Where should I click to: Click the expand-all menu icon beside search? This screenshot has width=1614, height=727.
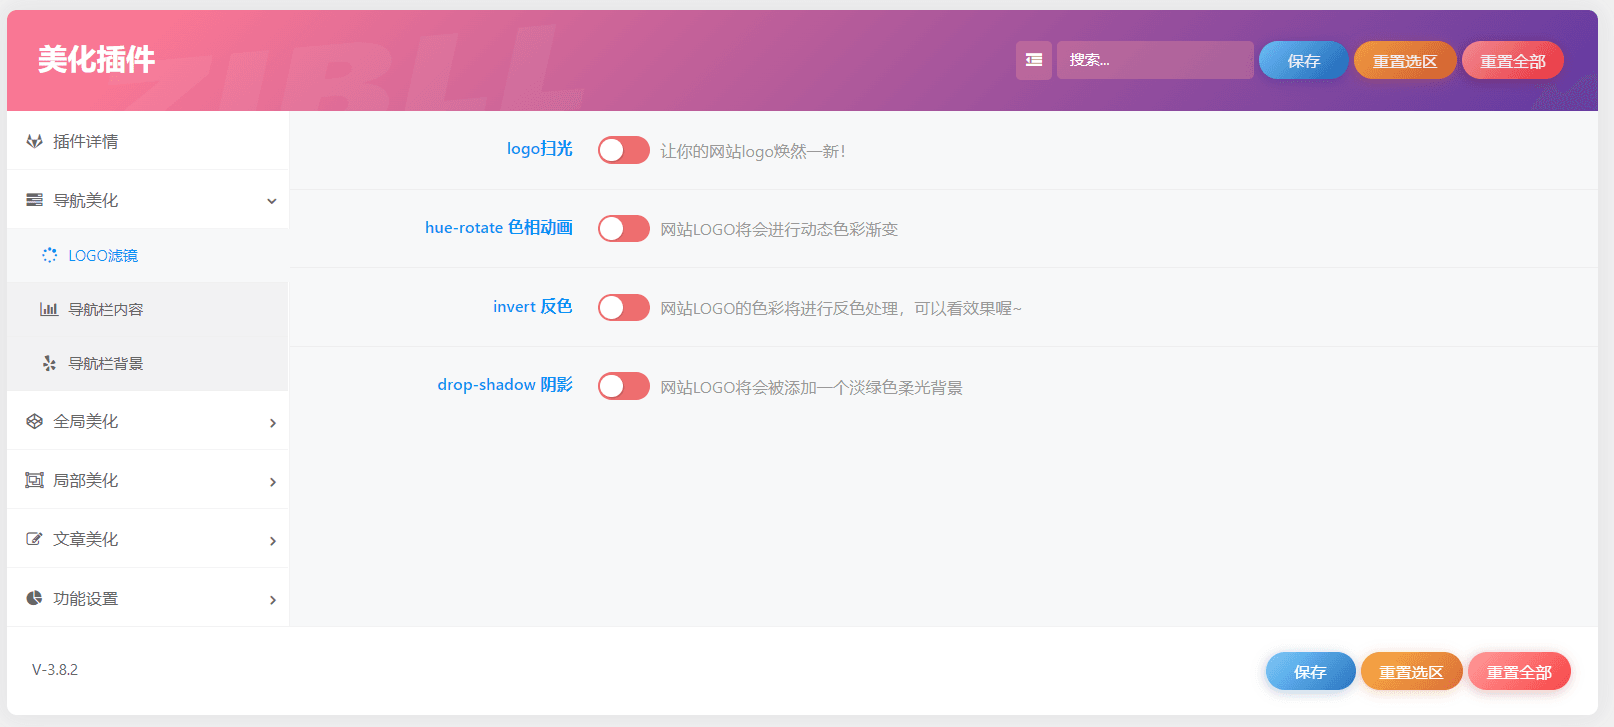click(x=1033, y=60)
